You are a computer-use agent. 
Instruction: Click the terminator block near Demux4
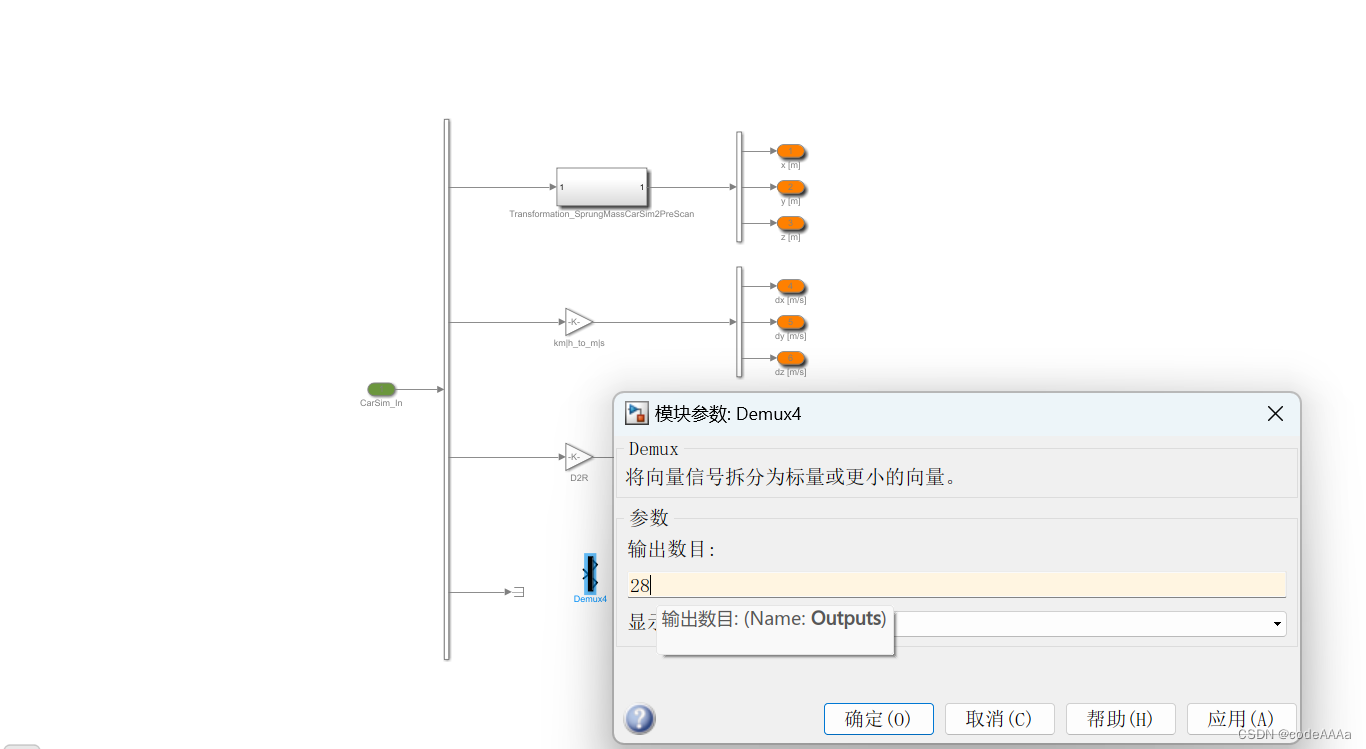click(518, 592)
